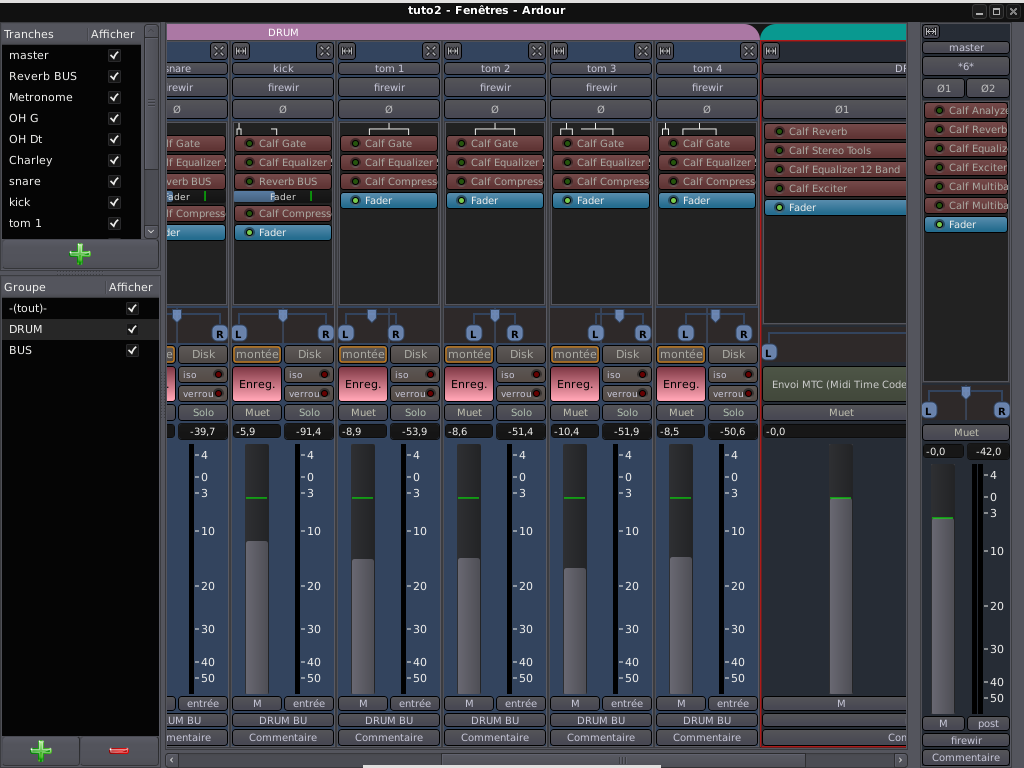Add new group with bottom green plus

[40, 750]
